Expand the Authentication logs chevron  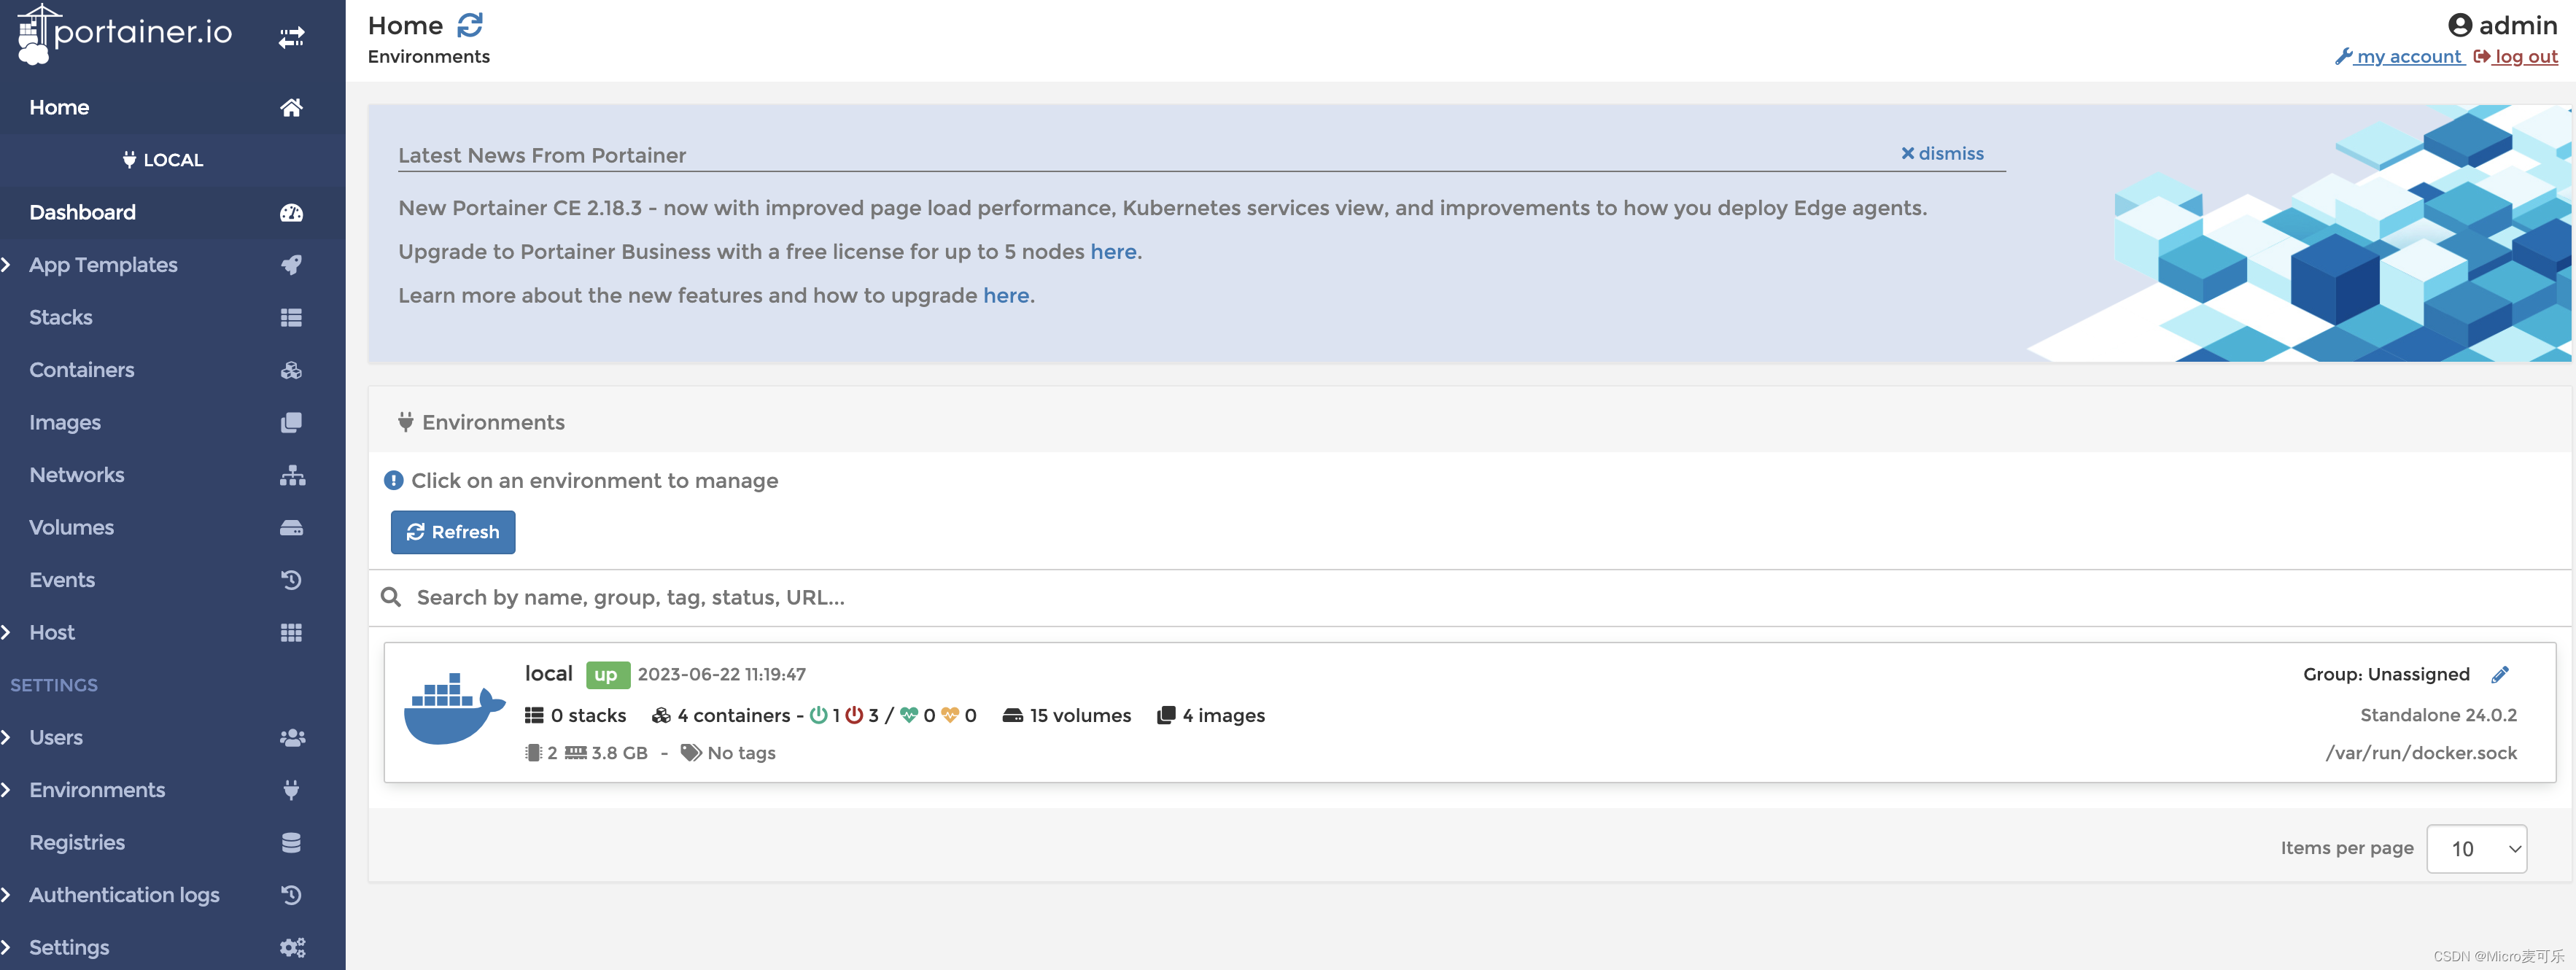[6, 895]
